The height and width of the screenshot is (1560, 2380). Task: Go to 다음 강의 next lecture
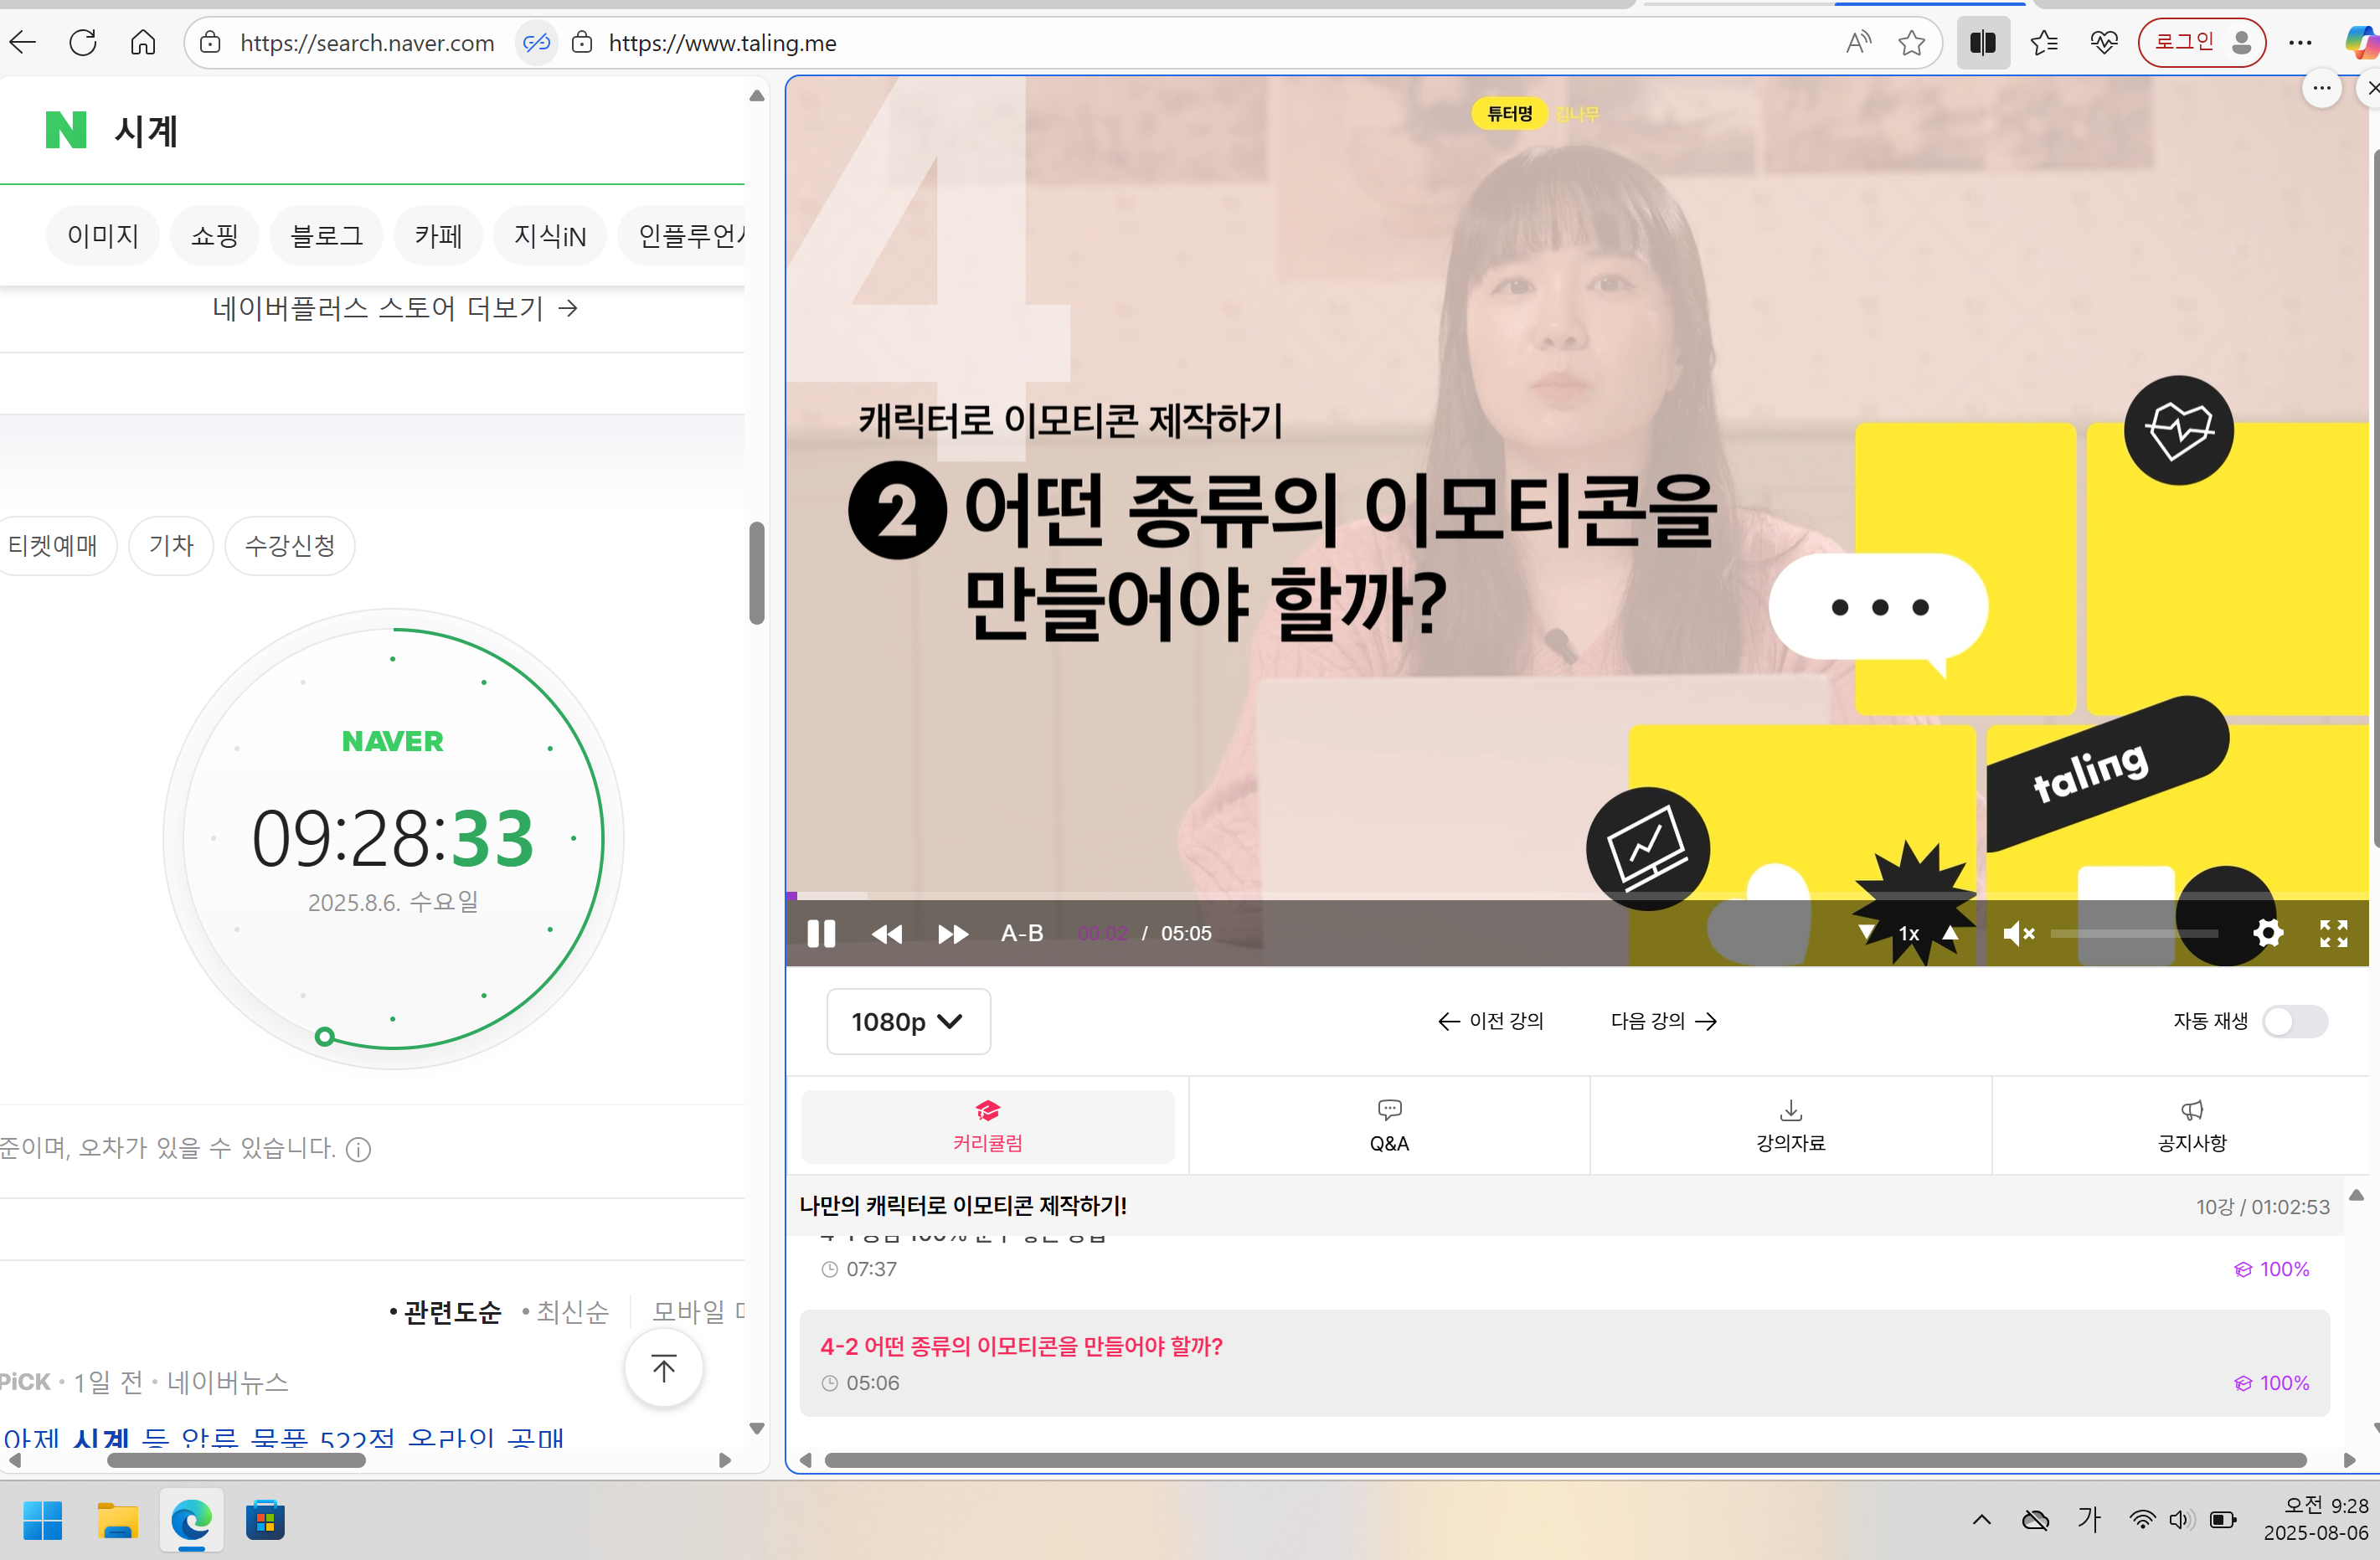[1663, 1021]
